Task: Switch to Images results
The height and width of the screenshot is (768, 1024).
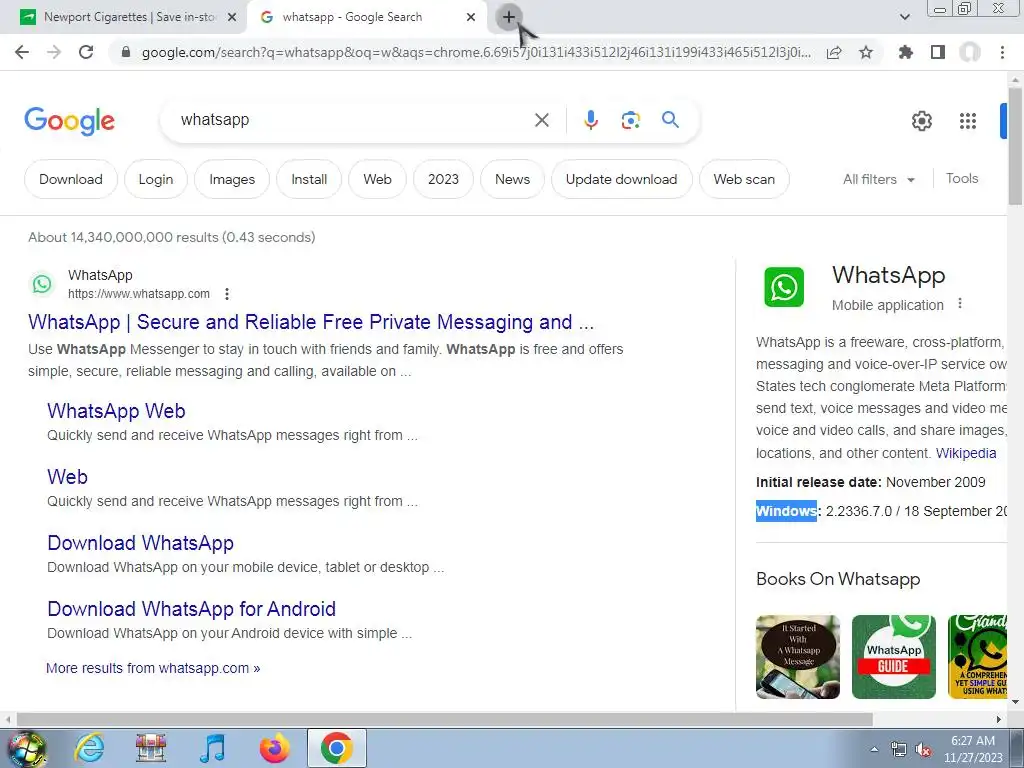Action: click(x=232, y=179)
